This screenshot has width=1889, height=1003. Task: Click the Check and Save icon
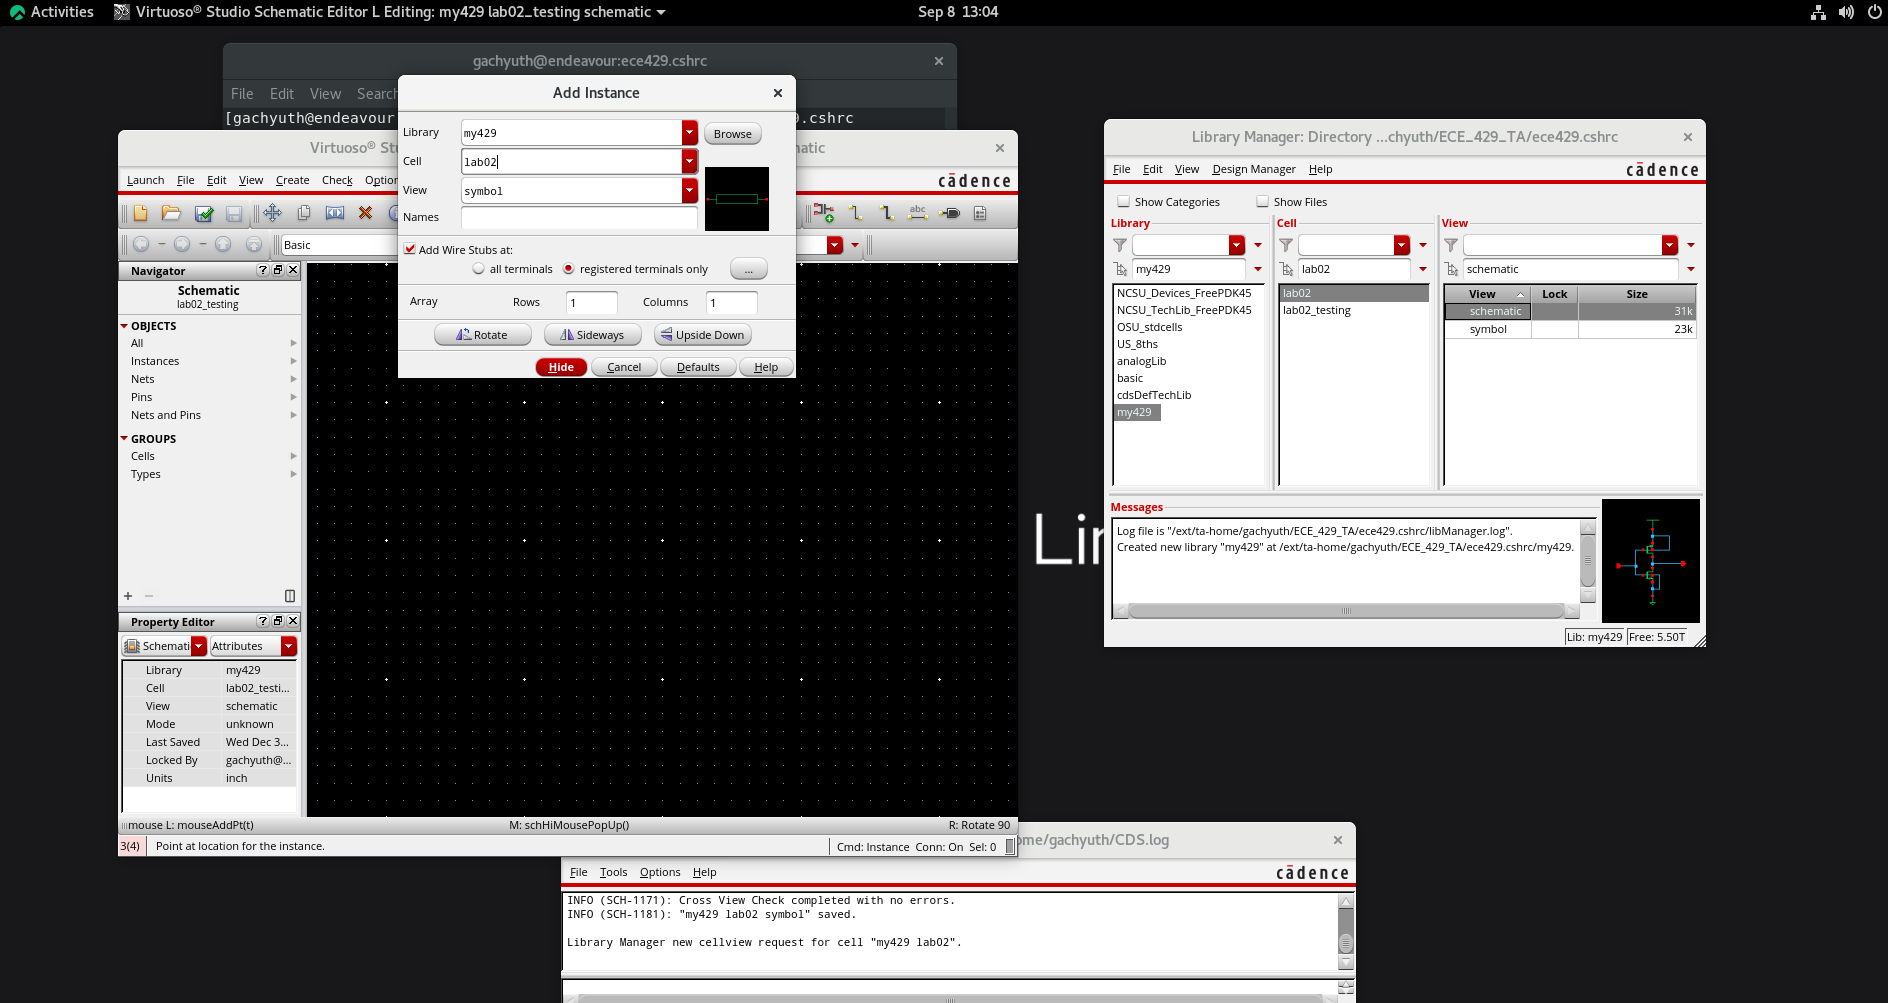point(204,213)
